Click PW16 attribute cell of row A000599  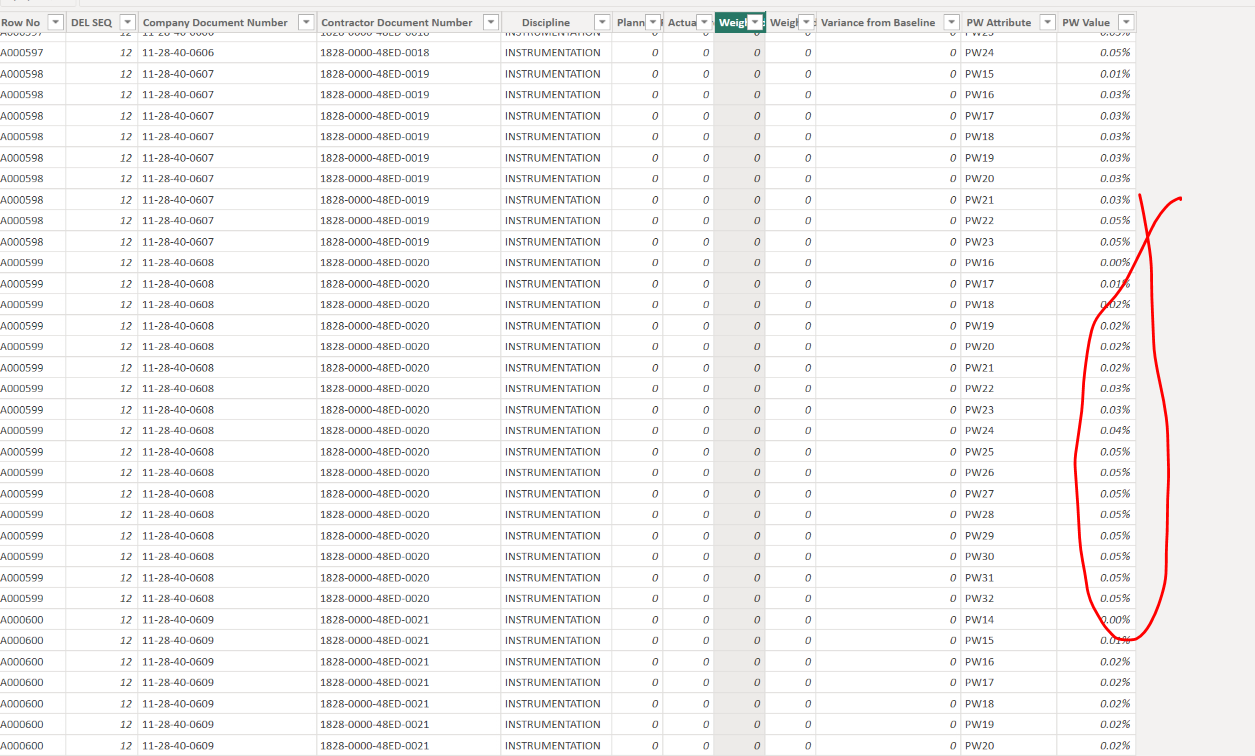coord(1009,262)
